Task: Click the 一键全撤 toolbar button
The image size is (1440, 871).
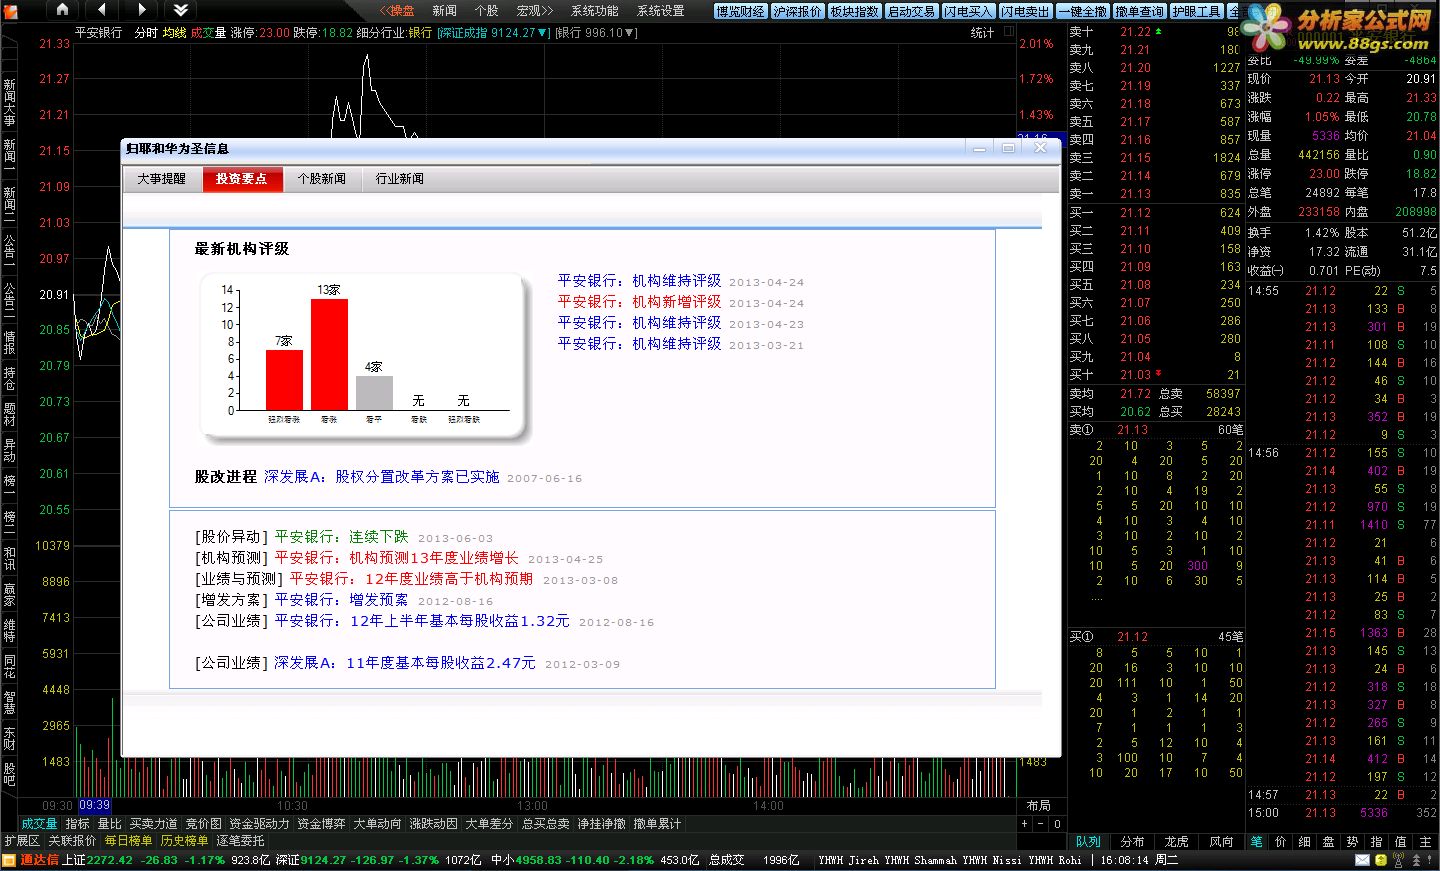Action: click(x=1082, y=11)
